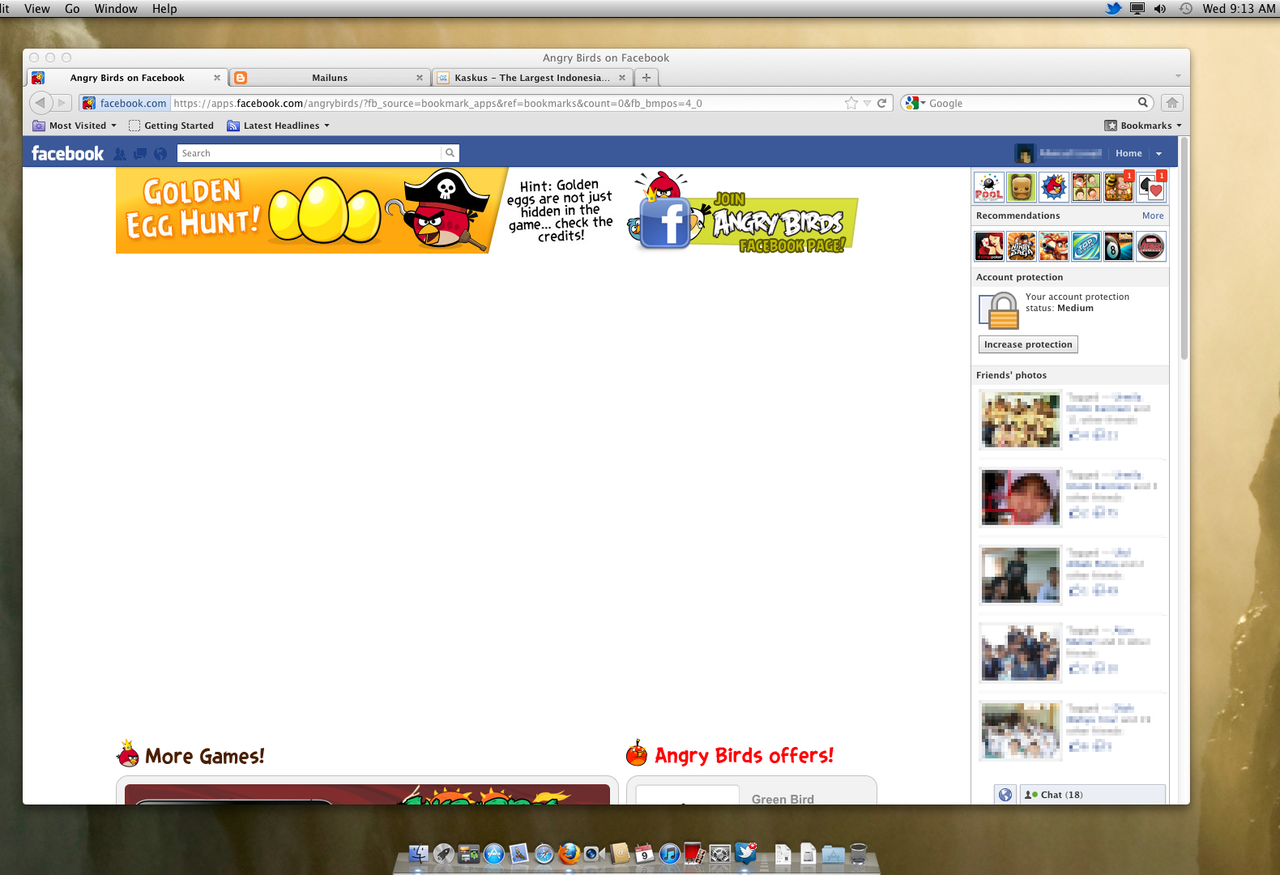Open Zynga Poker recommendation
Screen dimensions: 1280x875
tap(989, 246)
